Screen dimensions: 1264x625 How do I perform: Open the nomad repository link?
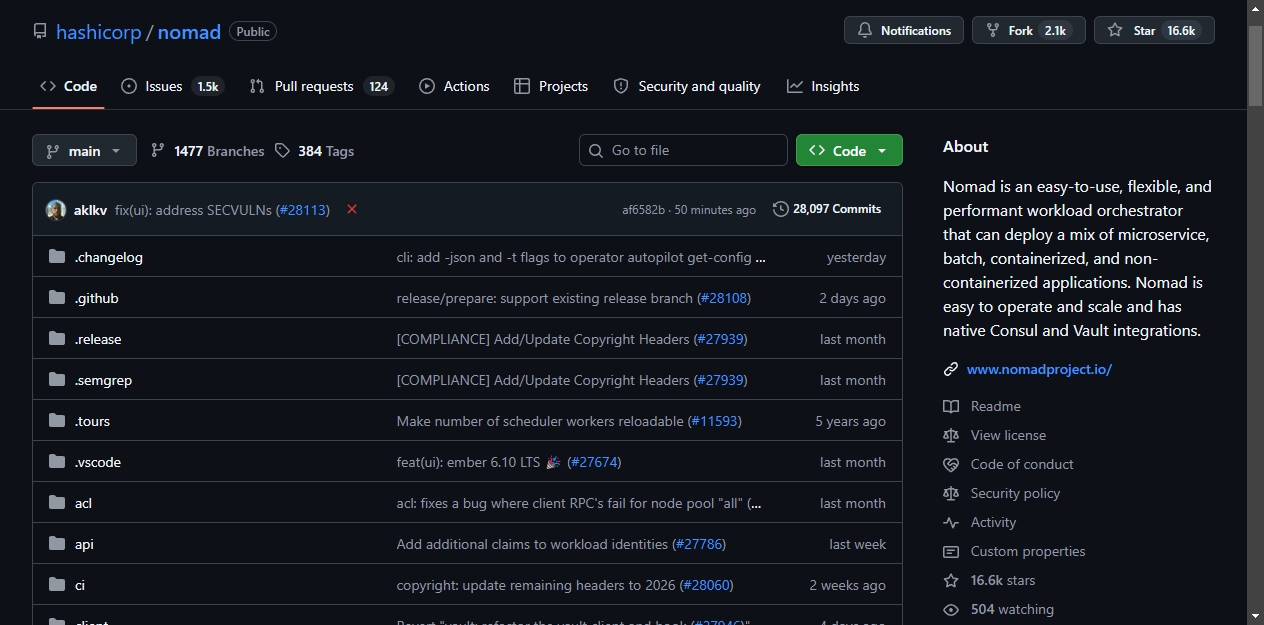pyautogui.click(x=189, y=32)
